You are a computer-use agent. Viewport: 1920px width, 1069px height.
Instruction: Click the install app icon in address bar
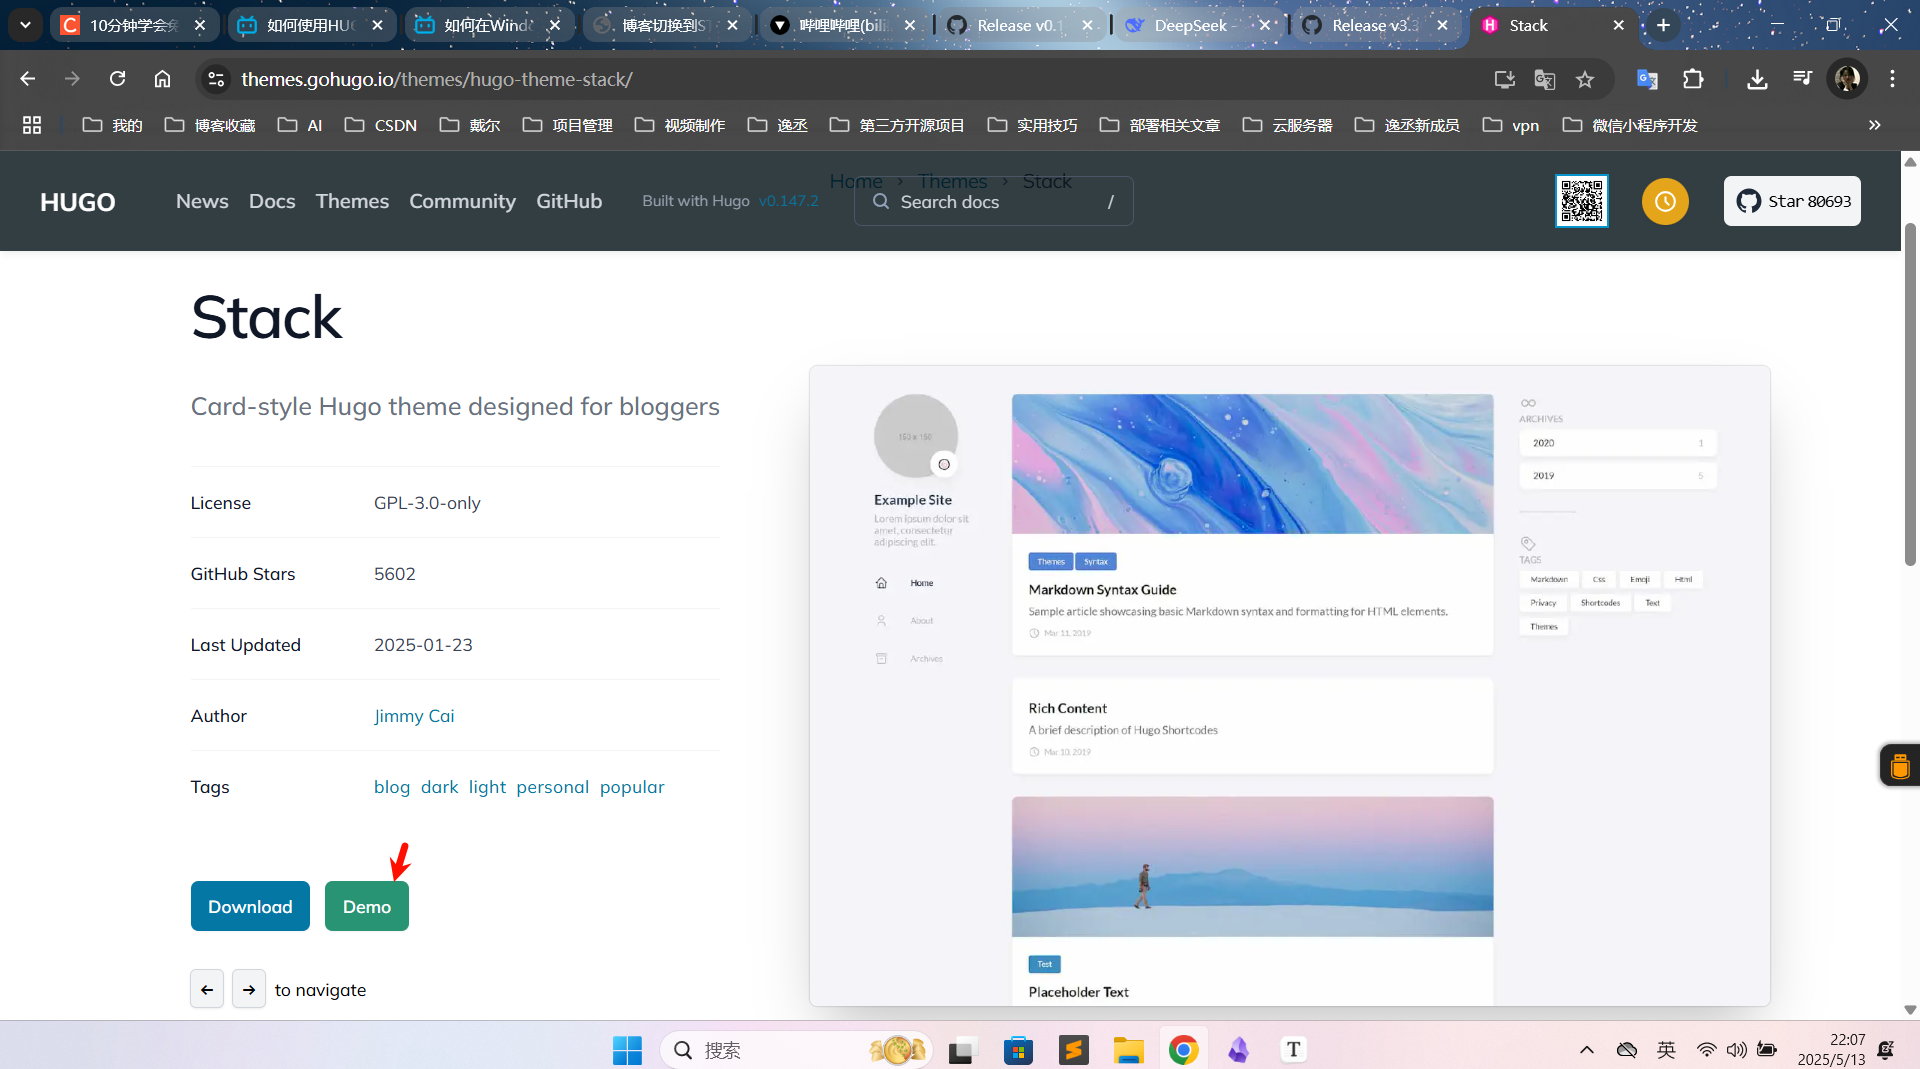(x=1504, y=79)
